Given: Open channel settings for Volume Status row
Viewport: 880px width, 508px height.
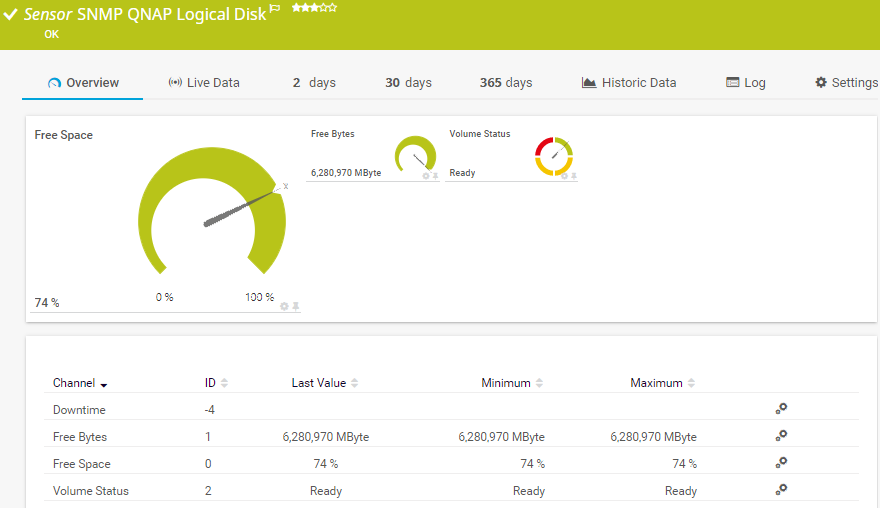Looking at the screenshot, I should click(781, 490).
